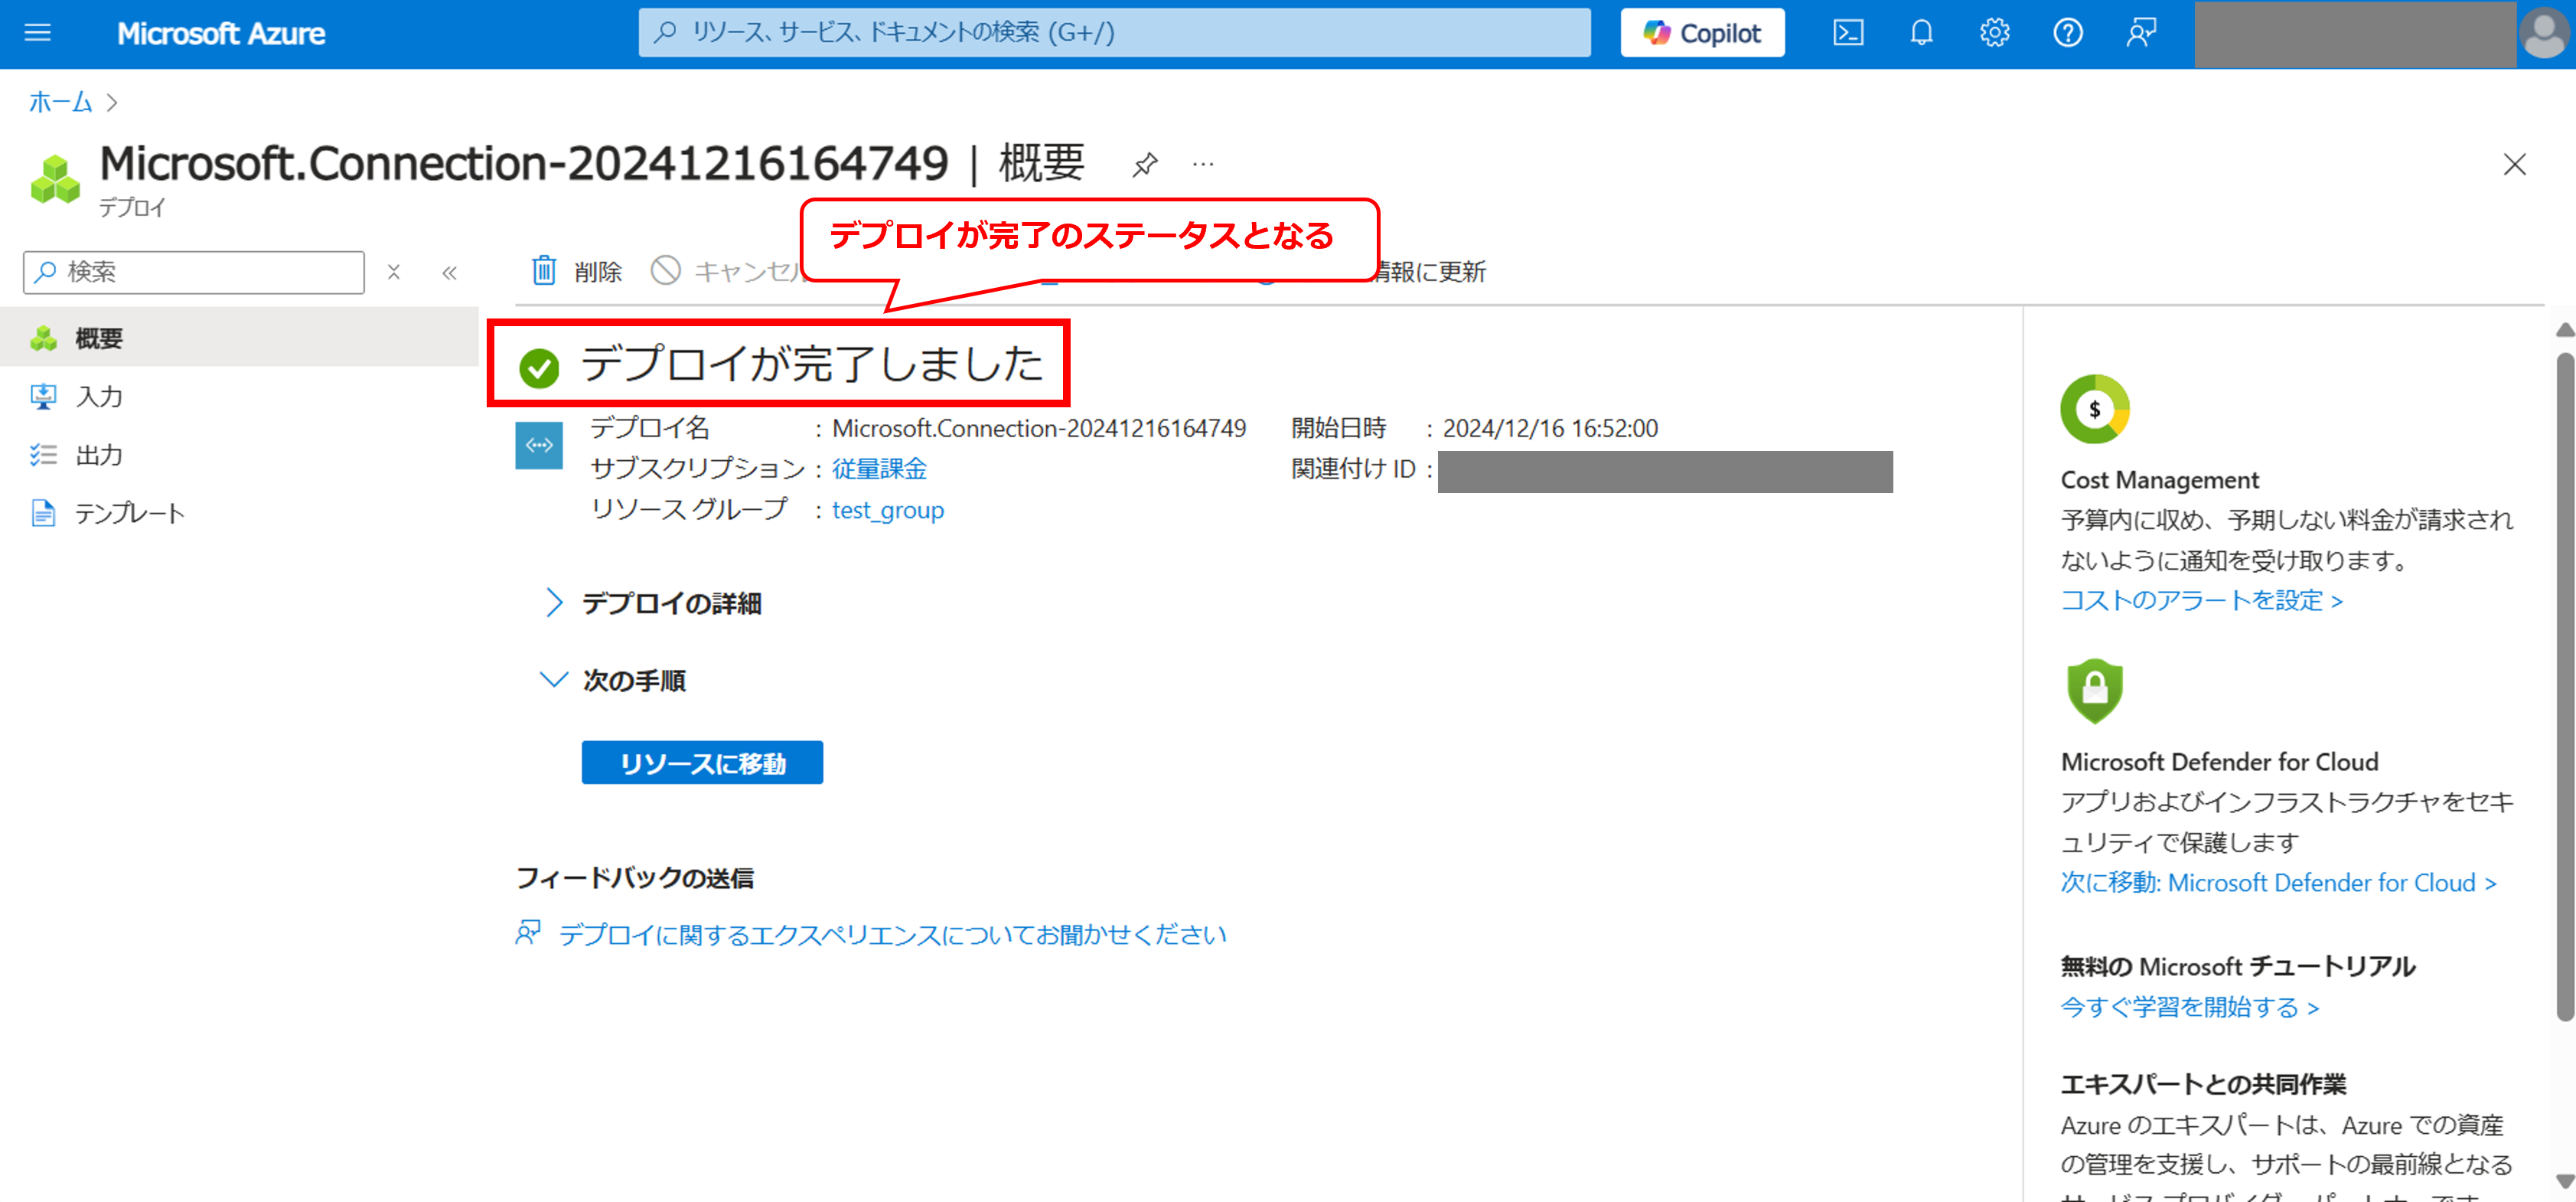Click the scroll up arrow of right panel
The width and height of the screenshot is (2576, 1202).
[2565, 330]
